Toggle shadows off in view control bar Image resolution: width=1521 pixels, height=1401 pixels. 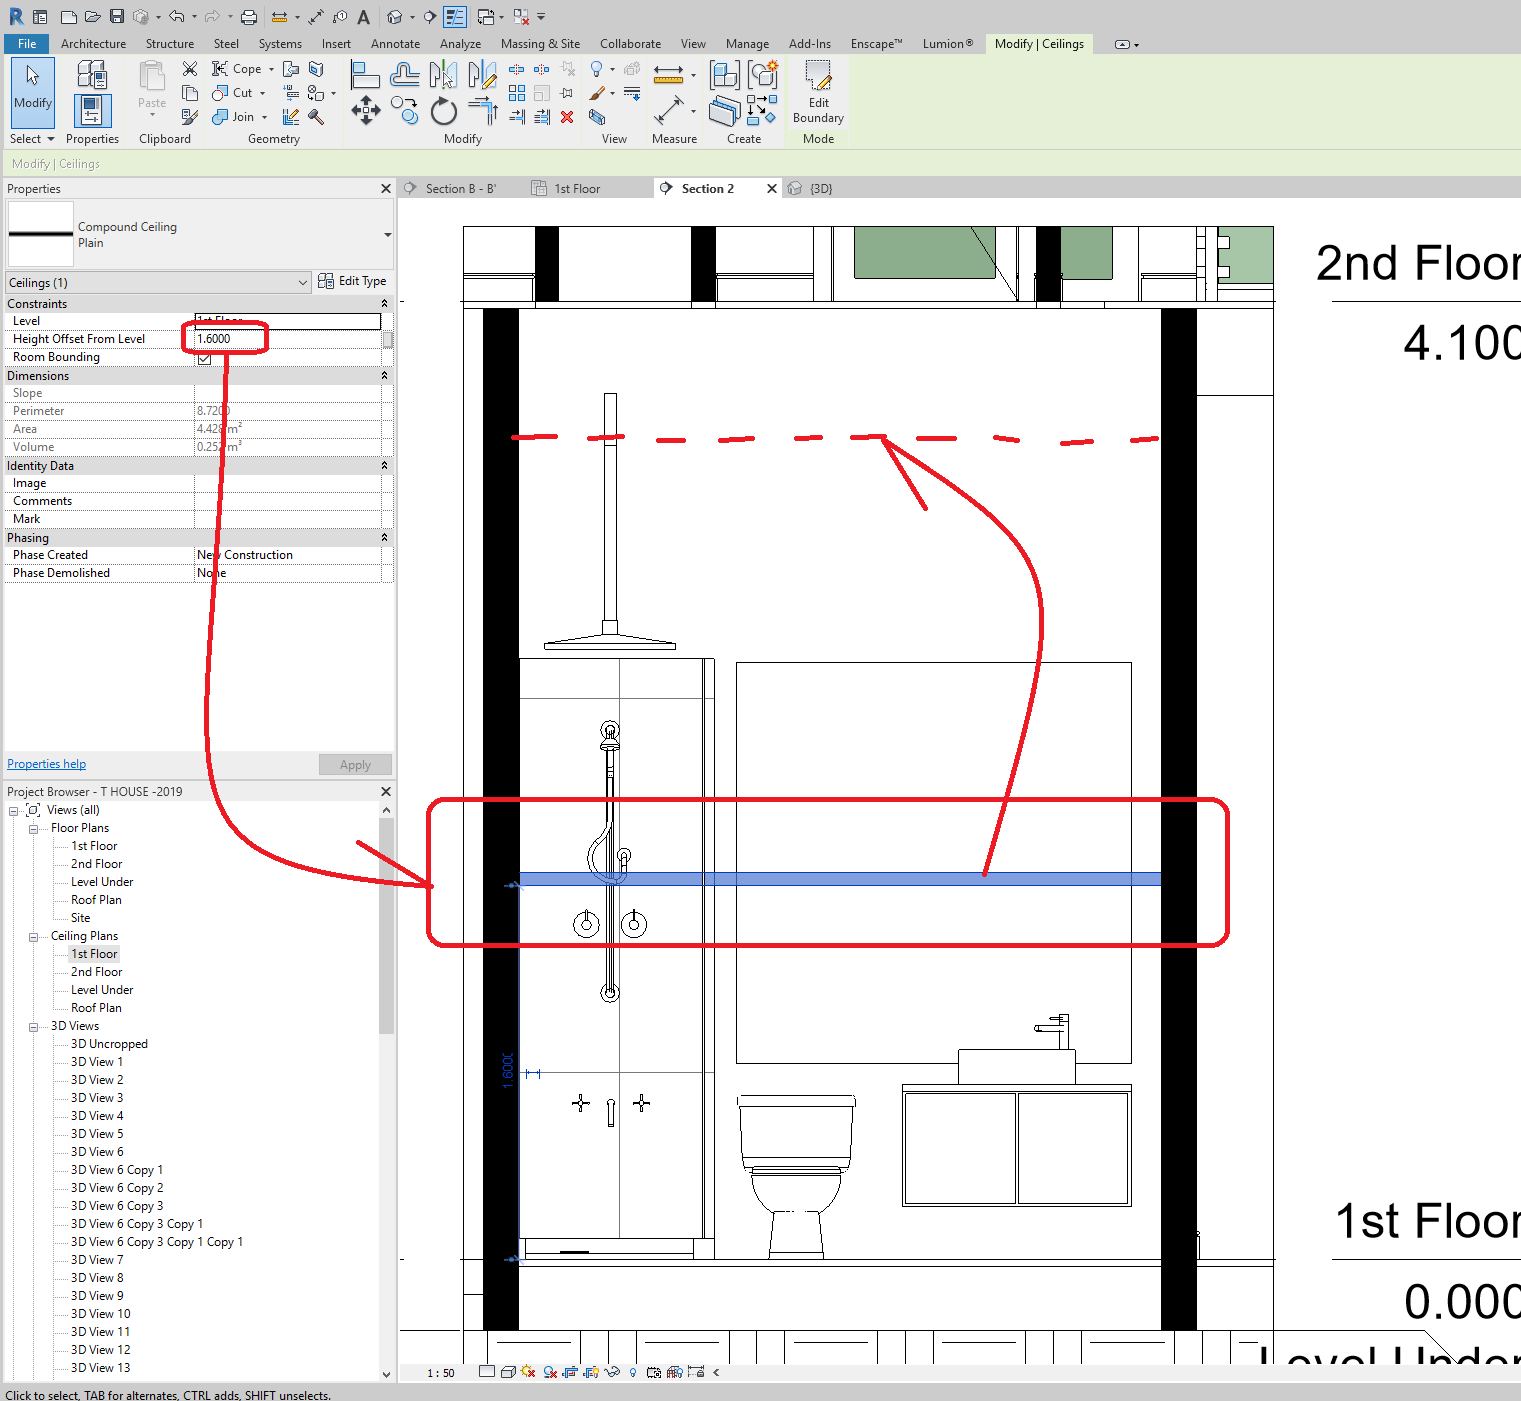tap(528, 1372)
